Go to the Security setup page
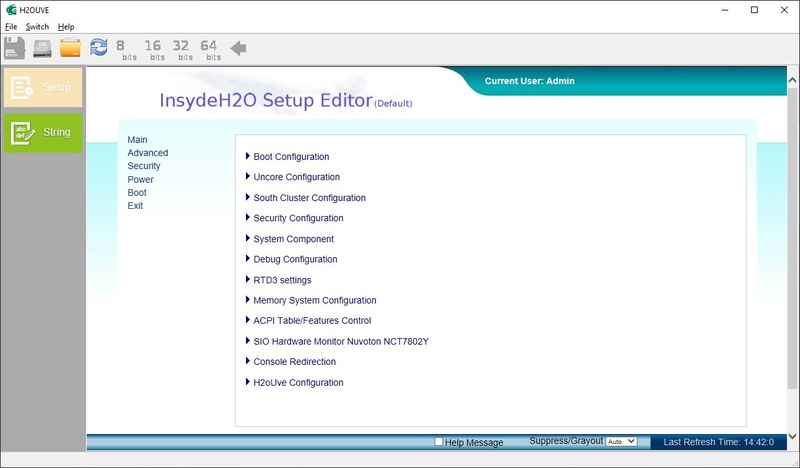The width and height of the screenshot is (800, 468). pyautogui.click(x=144, y=166)
